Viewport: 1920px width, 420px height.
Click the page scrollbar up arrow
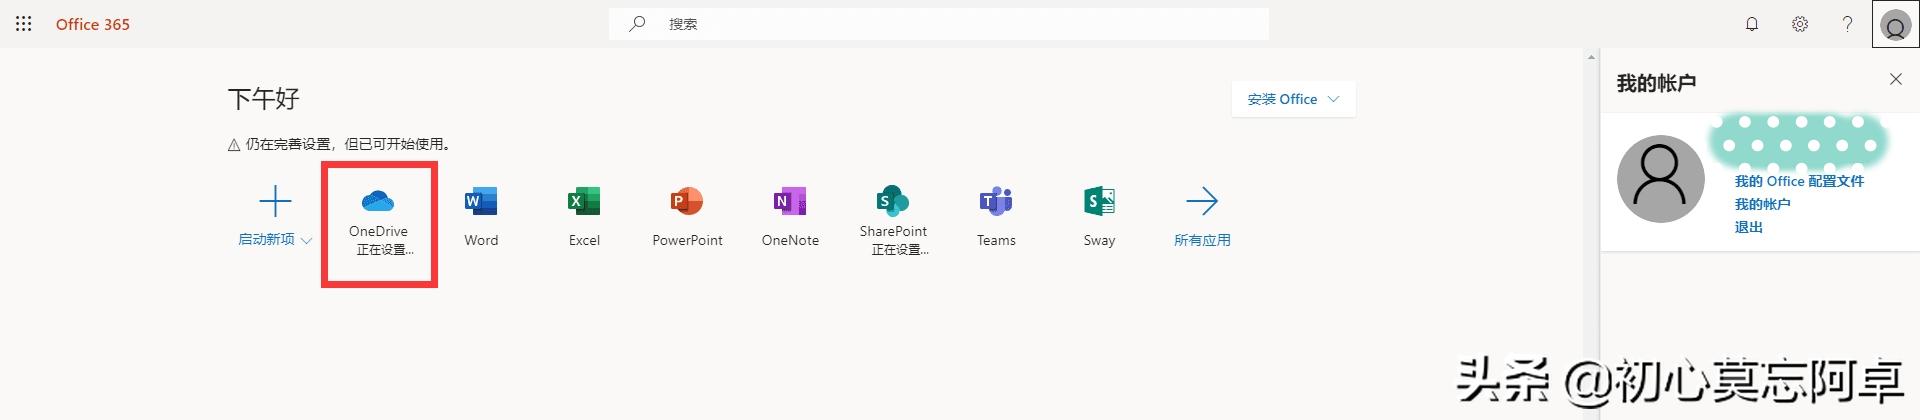tap(1592, 57)
